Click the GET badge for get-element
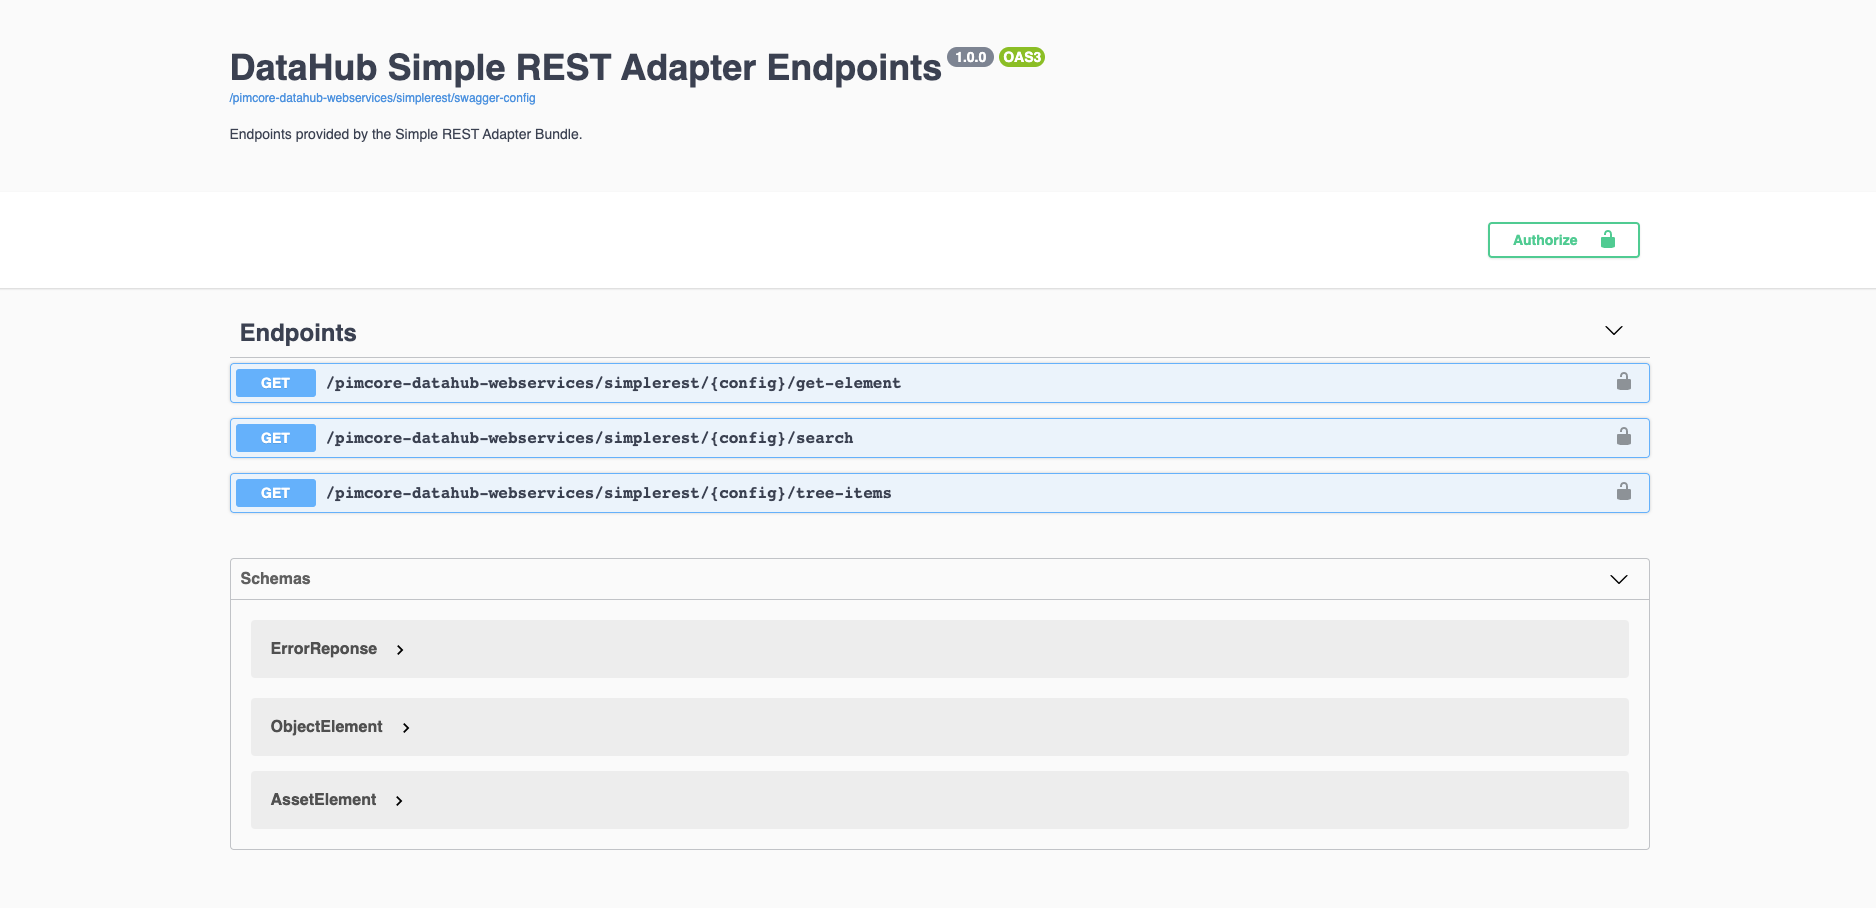The height and width of the screenshot is (908, 1876). click(275, 383)
